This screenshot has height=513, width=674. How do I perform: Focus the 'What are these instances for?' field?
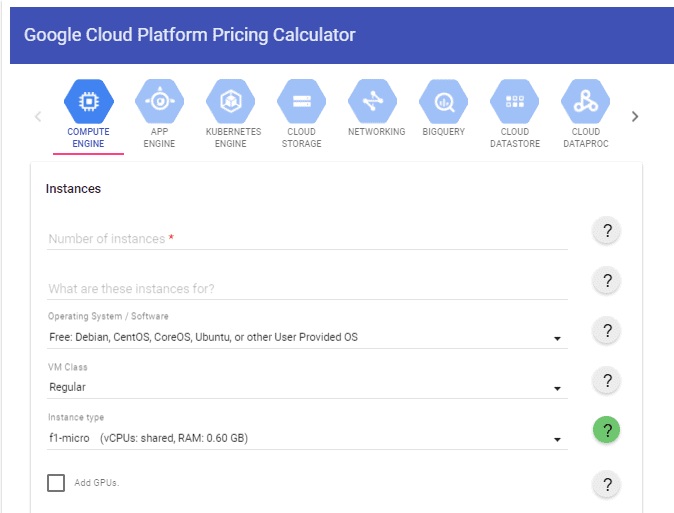tap(307, 289)
